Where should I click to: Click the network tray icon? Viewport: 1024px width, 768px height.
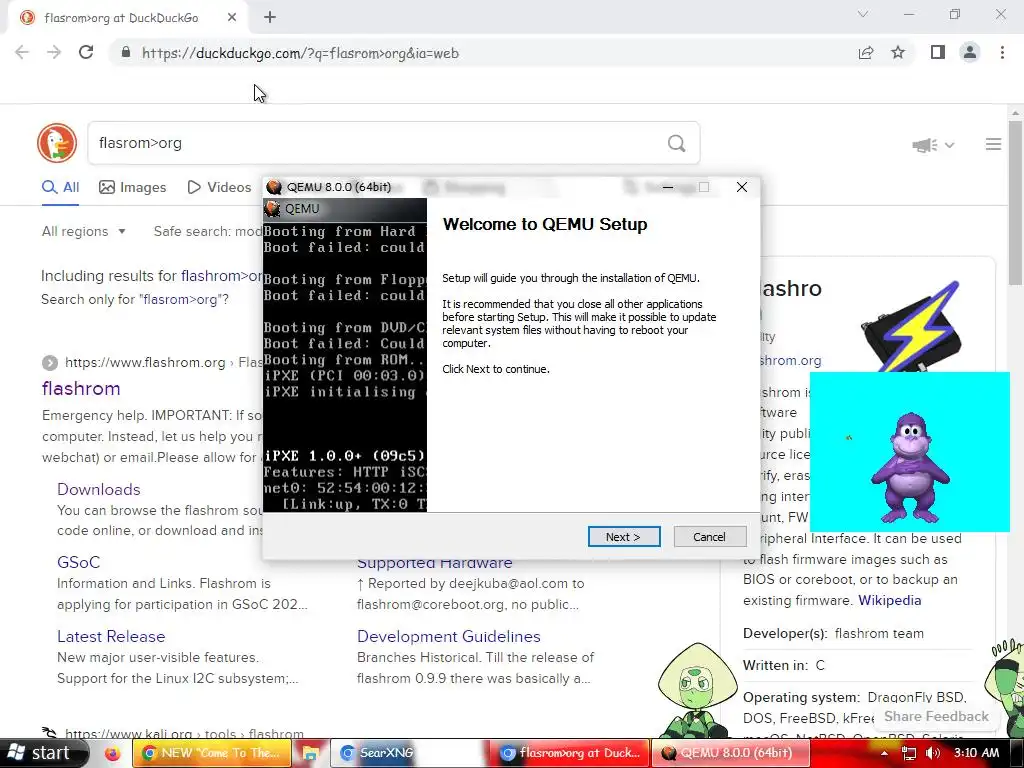[908, 753]
